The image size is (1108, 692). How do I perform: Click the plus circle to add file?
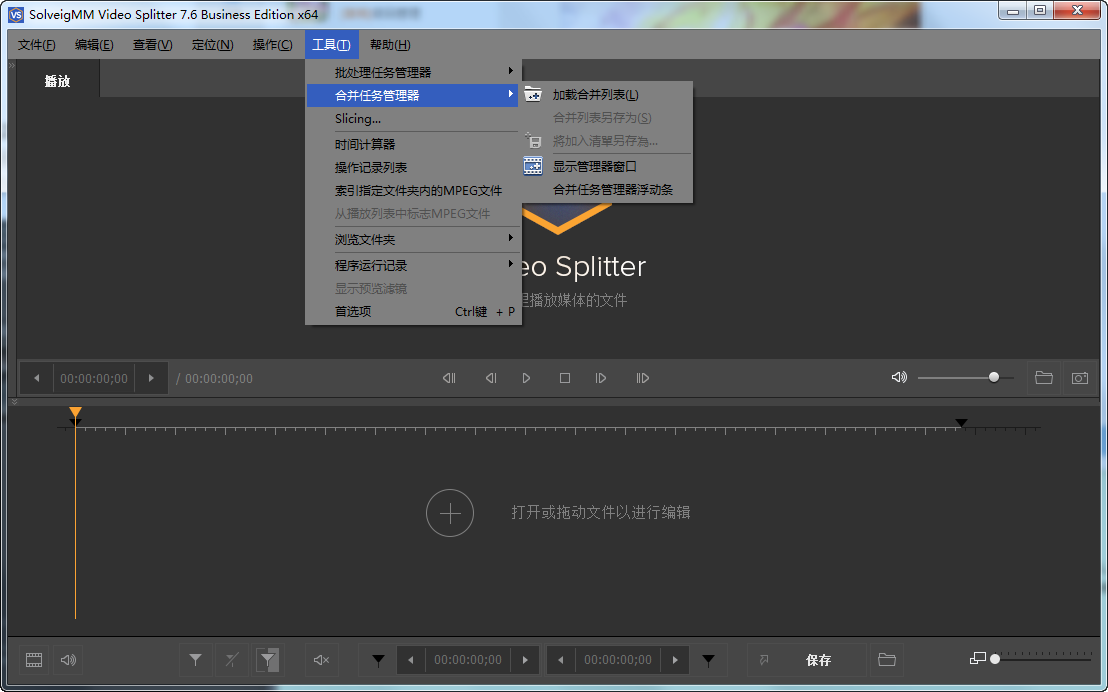[450, 513]
